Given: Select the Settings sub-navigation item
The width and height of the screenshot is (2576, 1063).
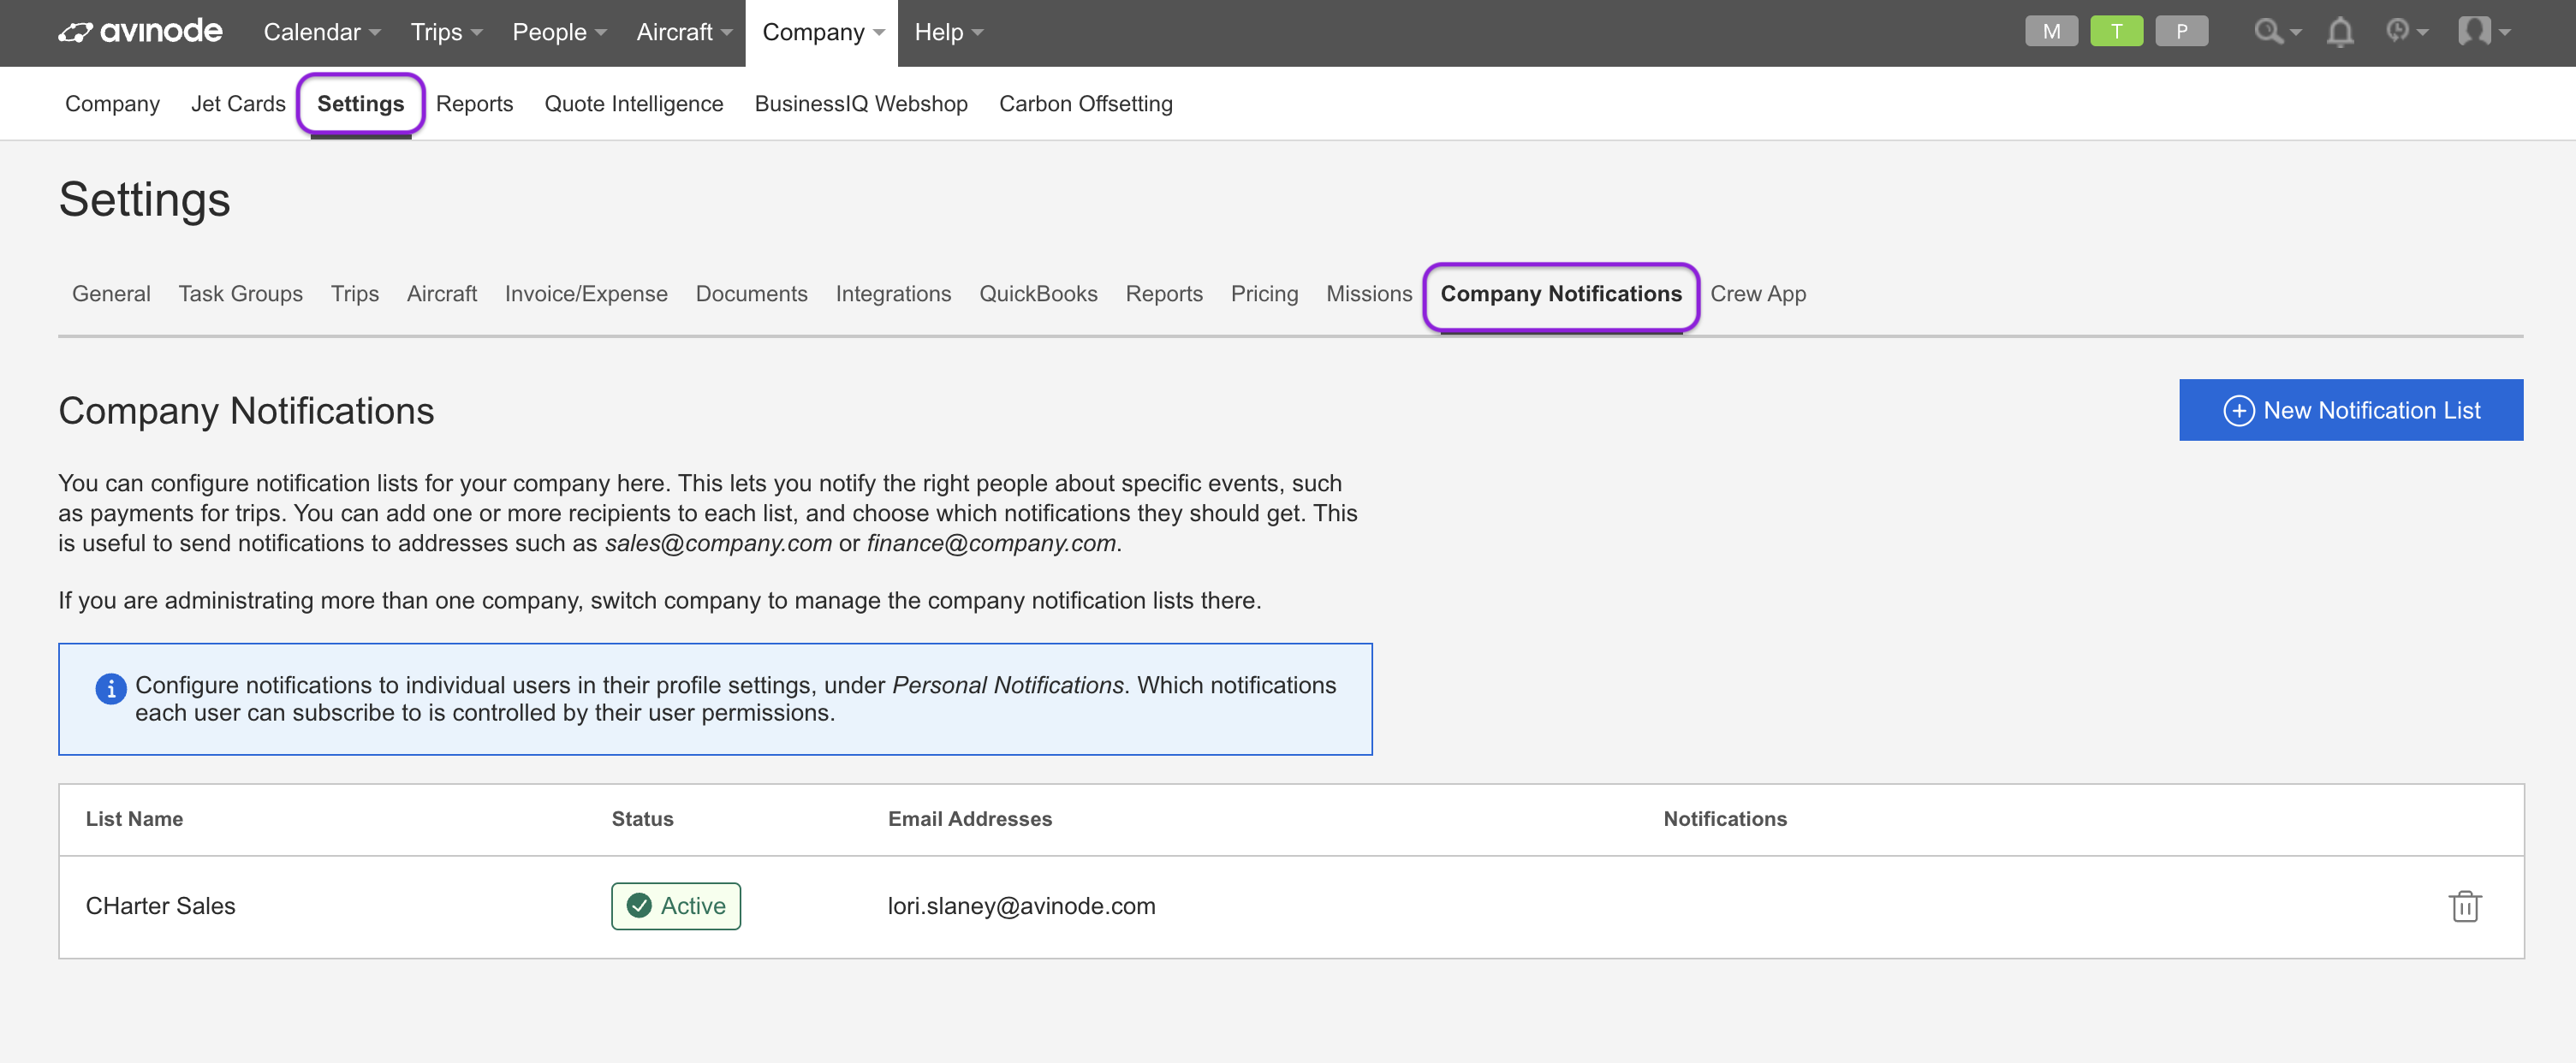Looking at the screenshot, I should (360, 104).
